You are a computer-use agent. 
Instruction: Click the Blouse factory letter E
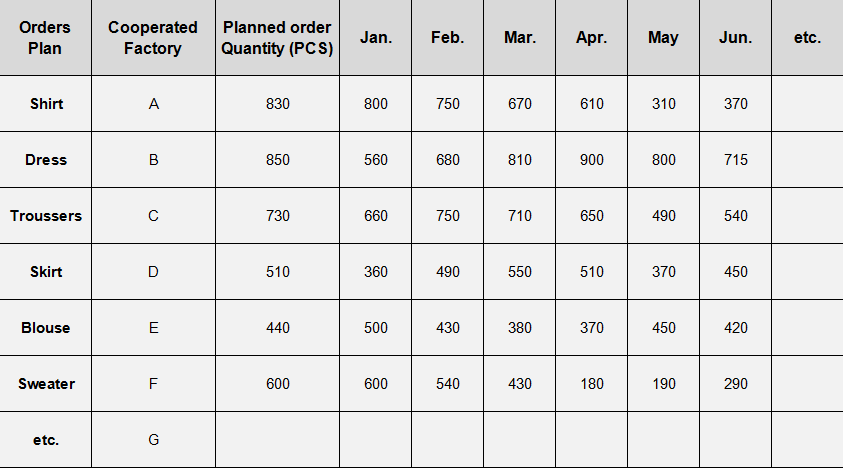[153, 328]
